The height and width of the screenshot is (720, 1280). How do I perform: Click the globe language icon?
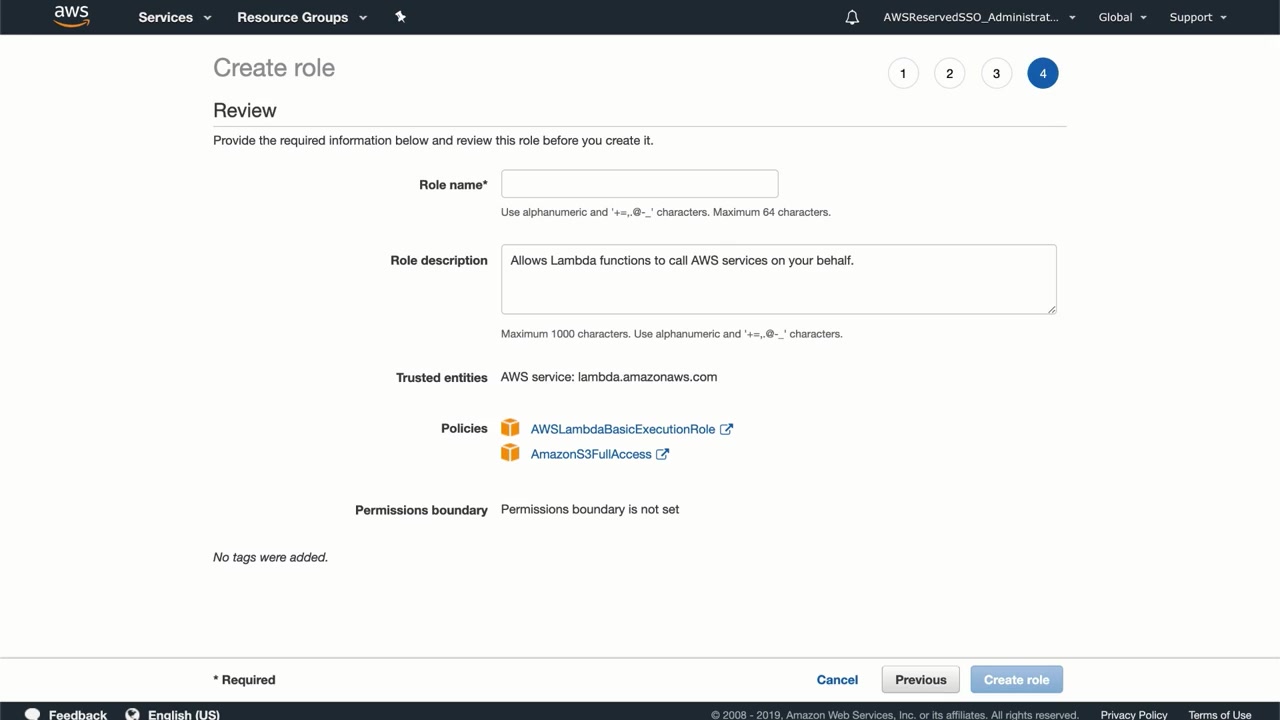pos(132,714)
